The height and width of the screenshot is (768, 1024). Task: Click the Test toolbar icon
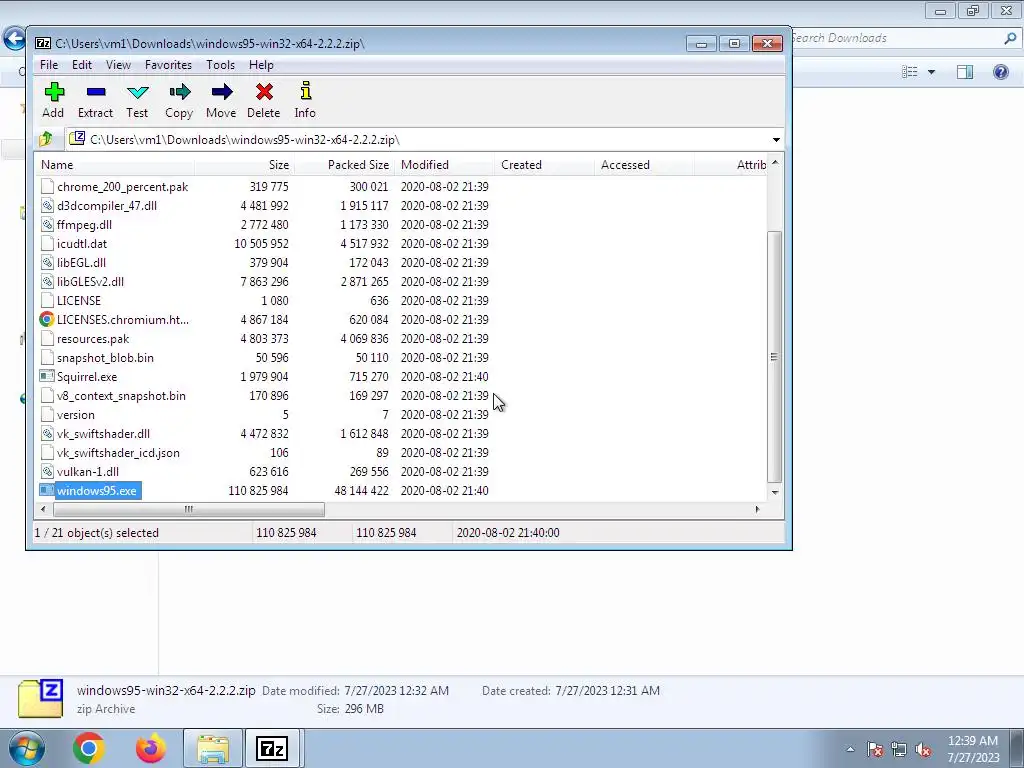click(x=138, y=92)
